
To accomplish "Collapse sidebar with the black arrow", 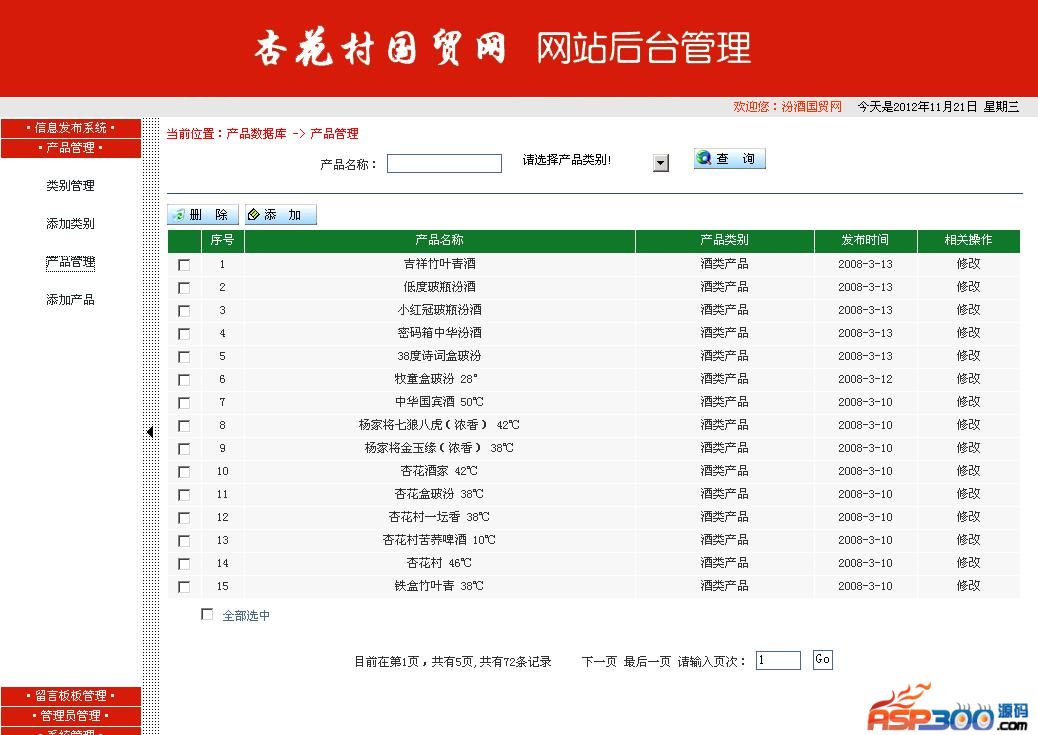I will point(149,432).
